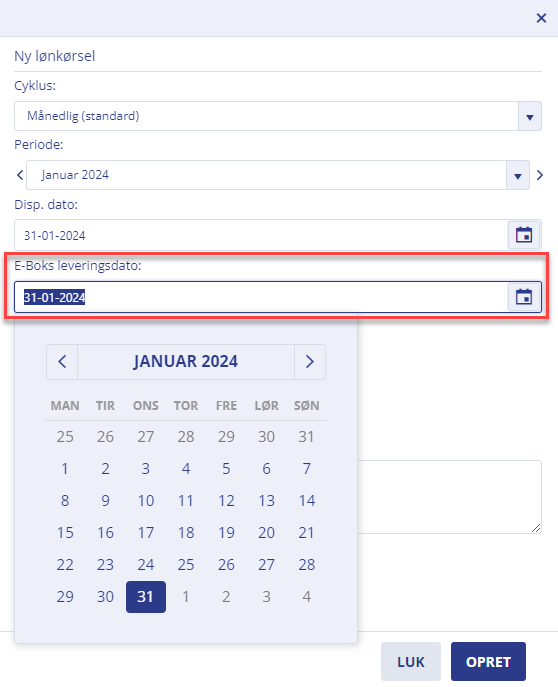558x687 pixels.
Task: Click the Disp. dato input field
Action: pyautogui.click(x=261, y=235)
